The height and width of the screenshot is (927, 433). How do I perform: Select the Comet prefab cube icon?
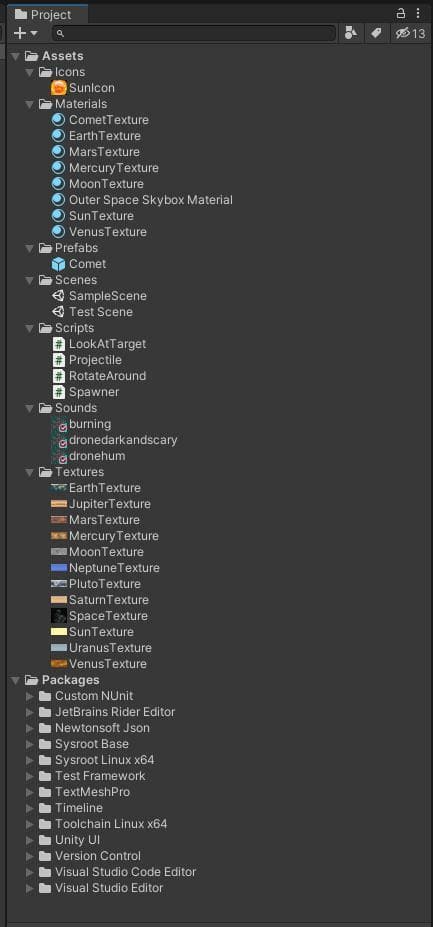click(x=59, y=264)
